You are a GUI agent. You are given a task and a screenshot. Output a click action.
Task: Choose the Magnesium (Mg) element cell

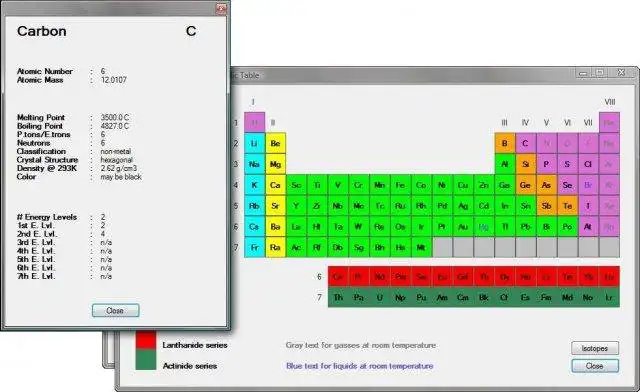275,164
